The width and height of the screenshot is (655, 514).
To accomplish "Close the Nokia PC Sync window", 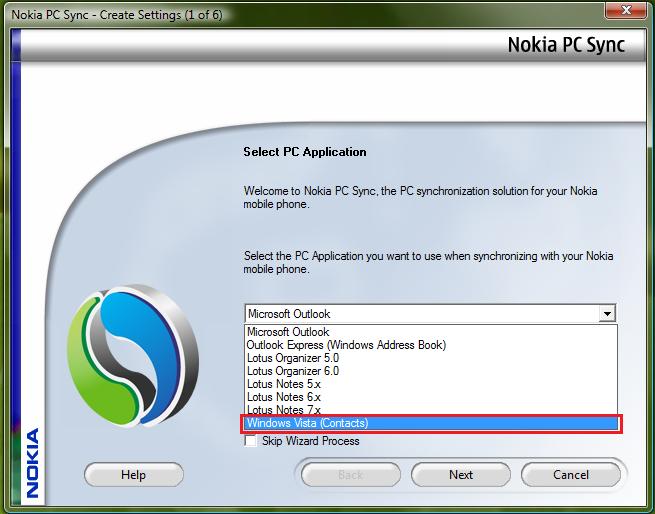I will [x=626, y=10].
